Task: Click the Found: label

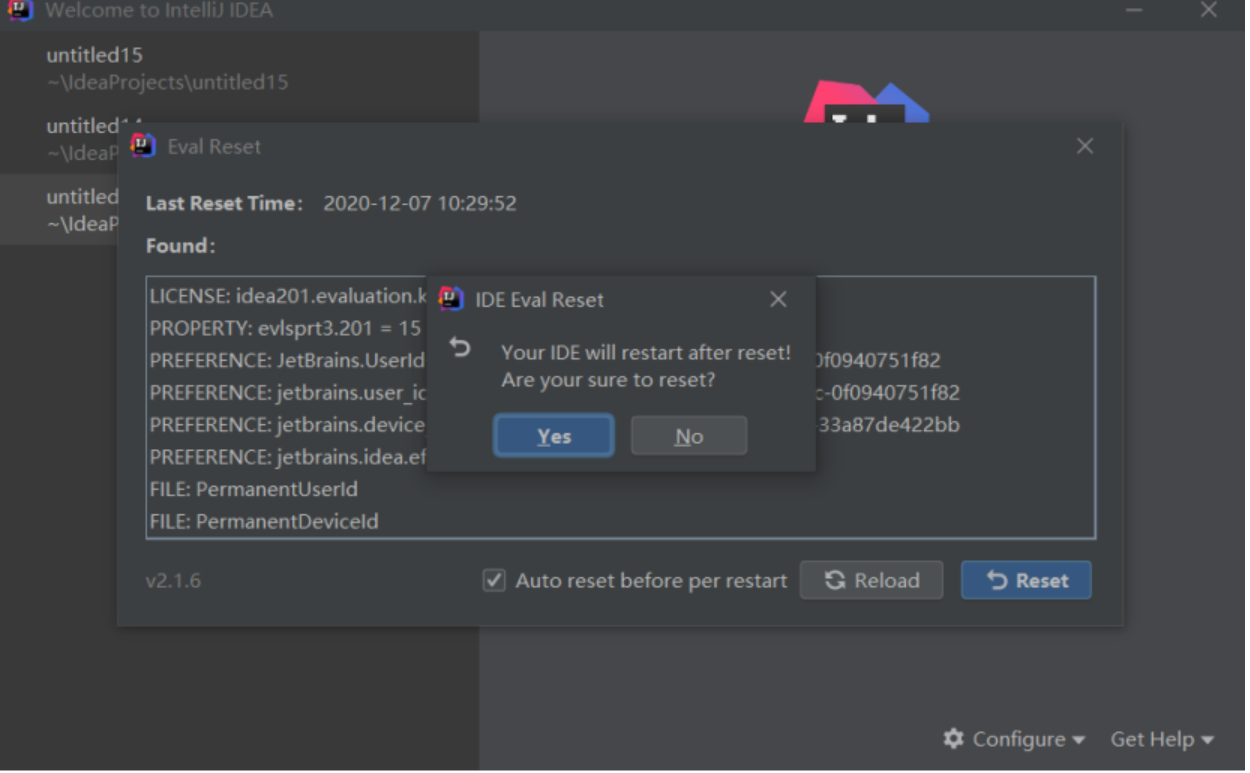Action: [181, 245]
